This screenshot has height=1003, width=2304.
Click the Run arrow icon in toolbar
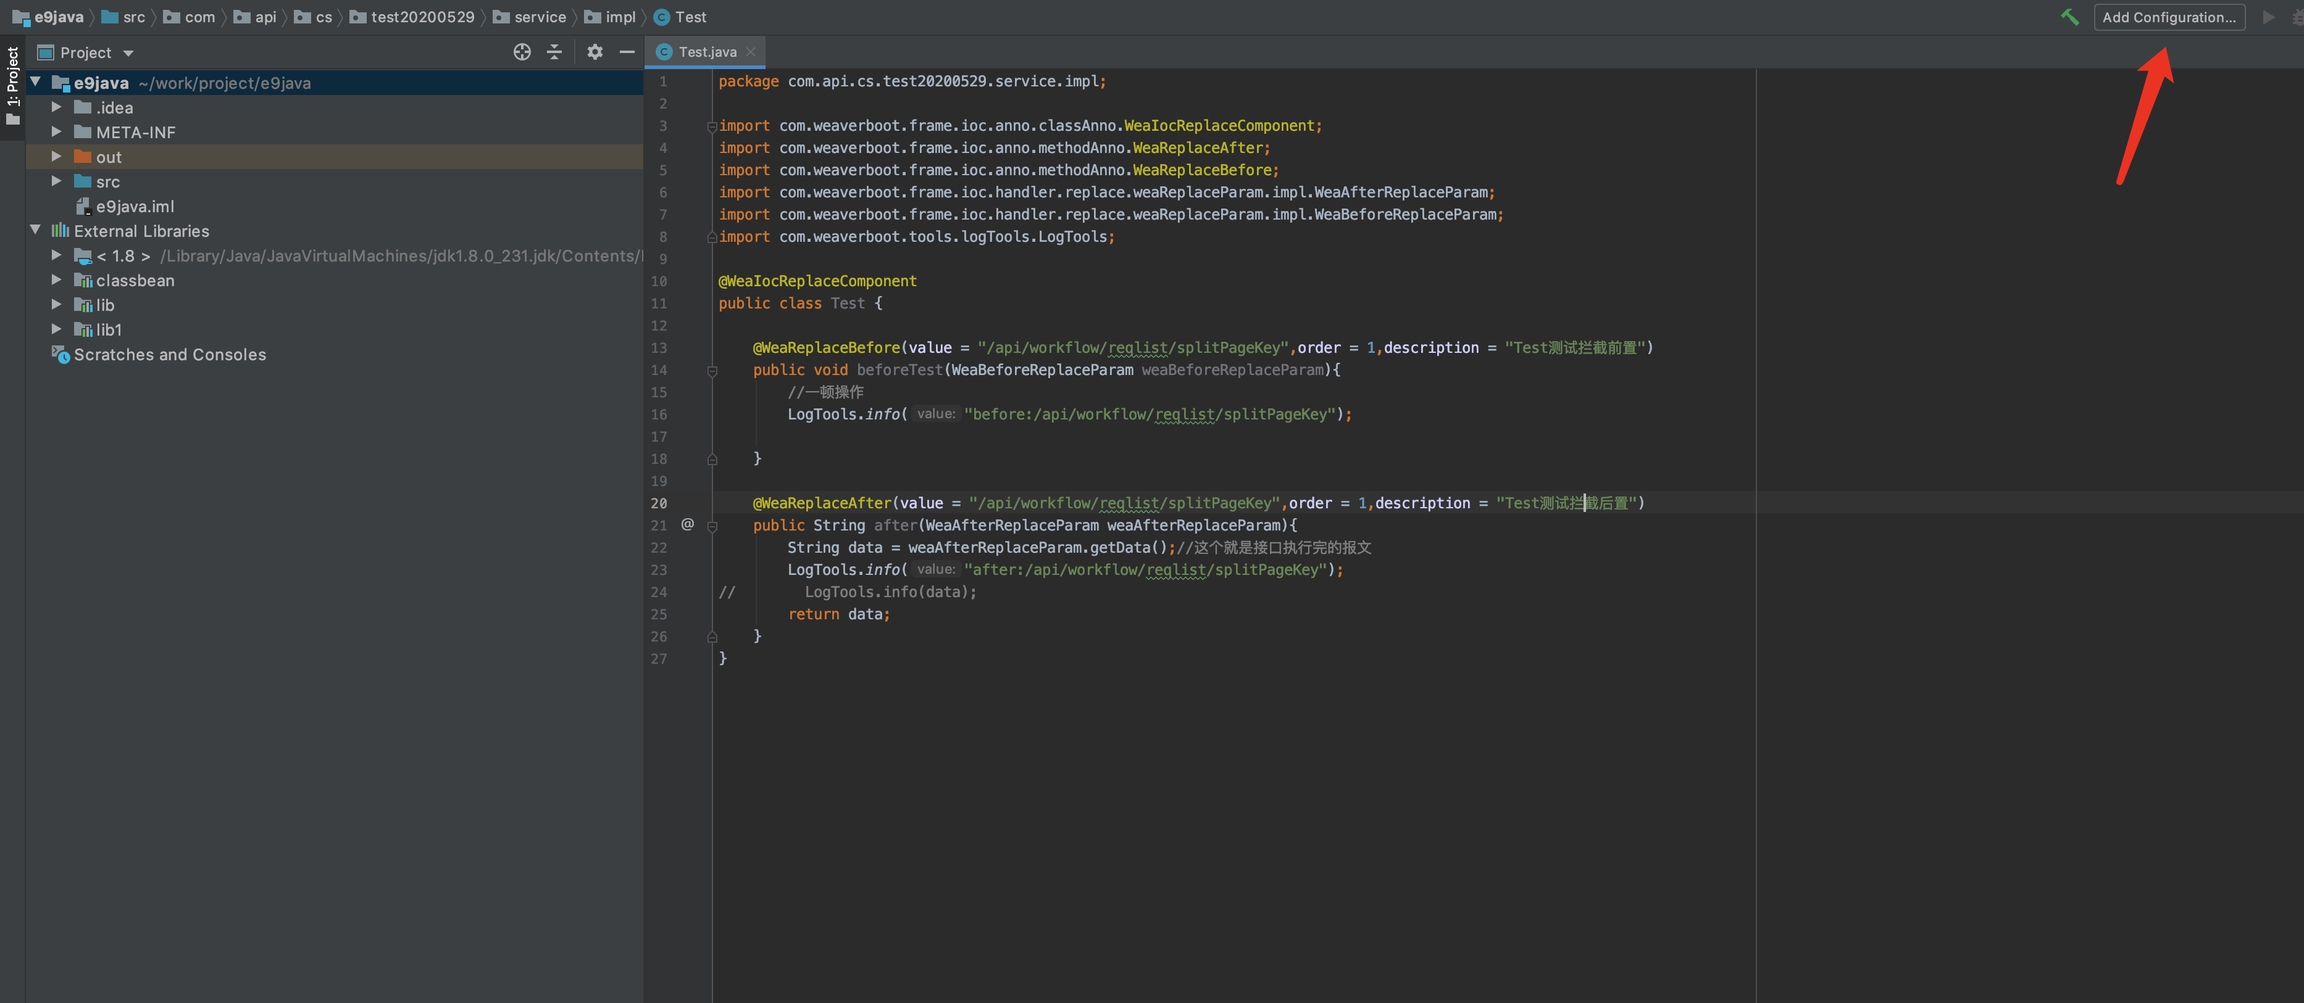click(2268, 17)
